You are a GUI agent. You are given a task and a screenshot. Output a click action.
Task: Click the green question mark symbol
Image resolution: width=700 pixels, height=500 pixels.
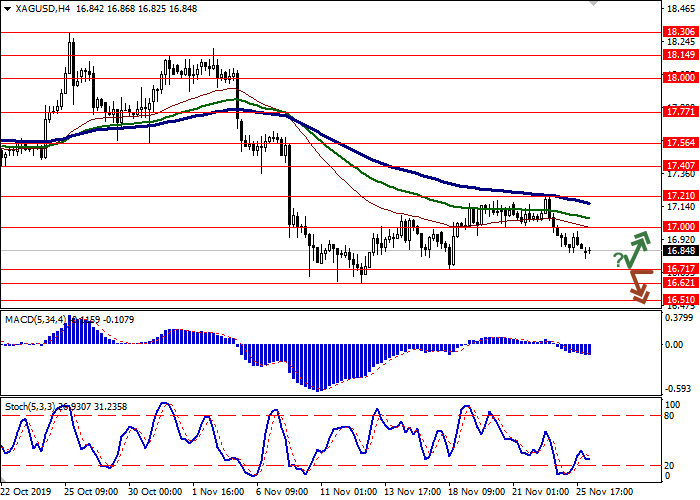tap(618, 260)
